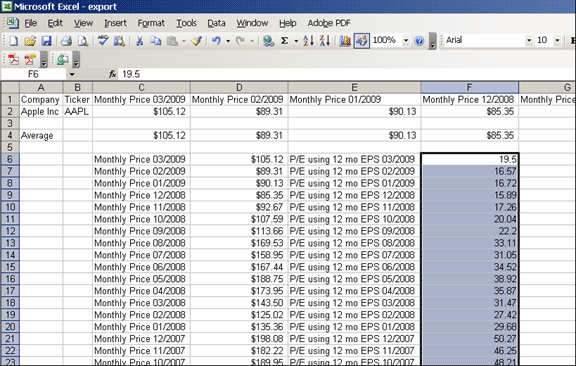Click the Save floppy disk icon
Image resolution: width=576 pixels, height=366 pixels.
[46, 40]
